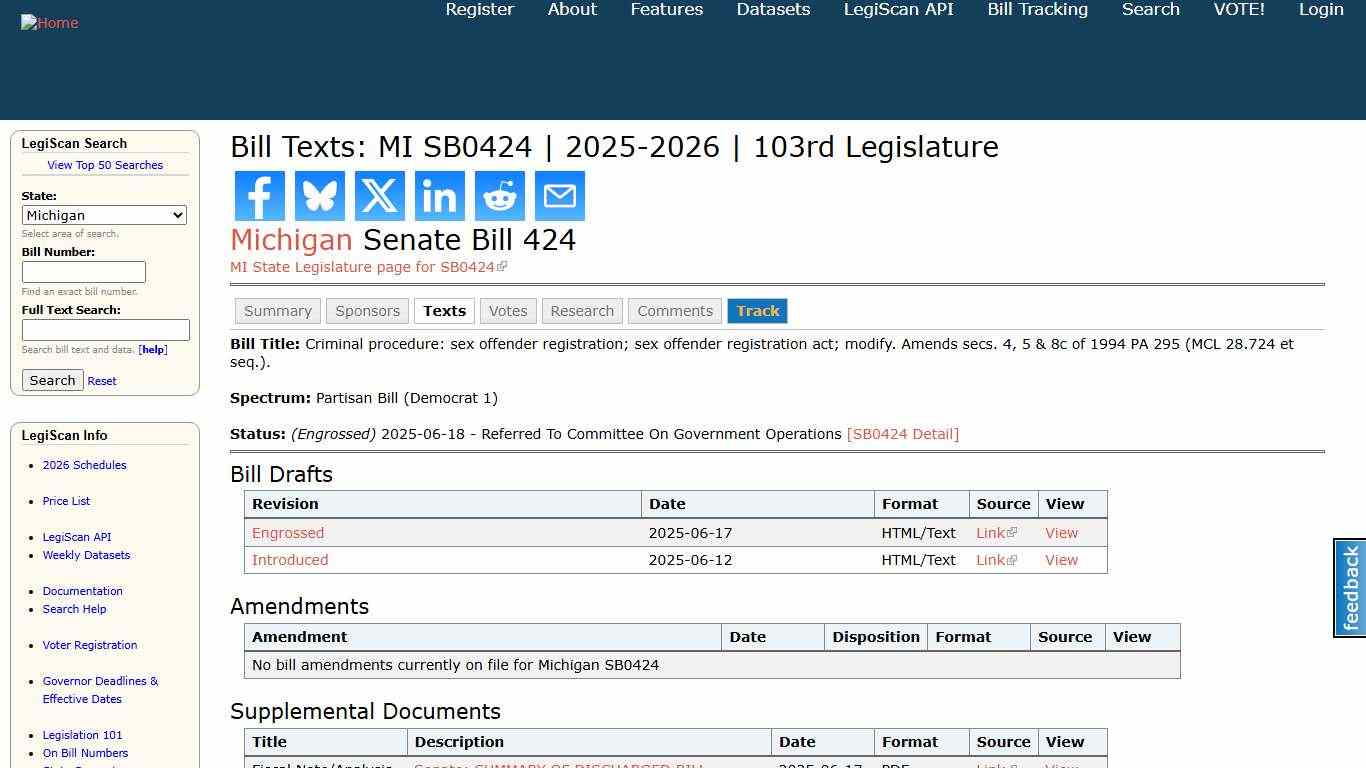Open the feedback side tab
Viewport: 1366px width, 768px height.
click(1349, 588)
